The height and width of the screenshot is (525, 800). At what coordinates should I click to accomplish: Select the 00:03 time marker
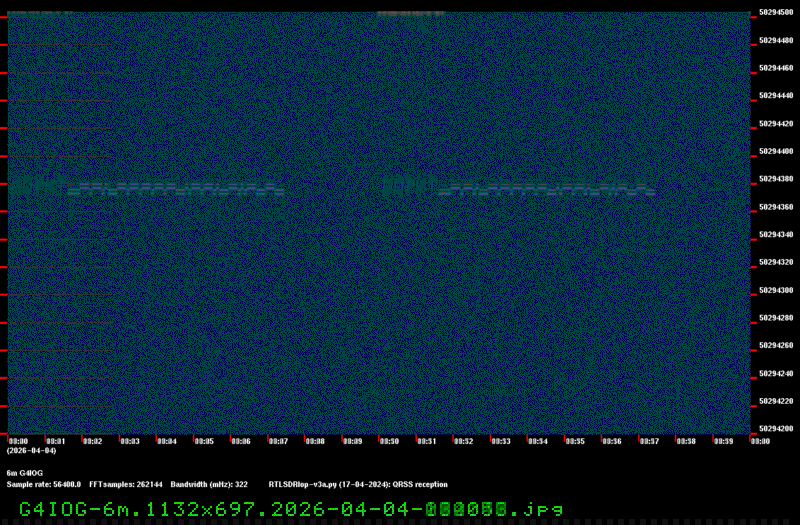[129, 441]
